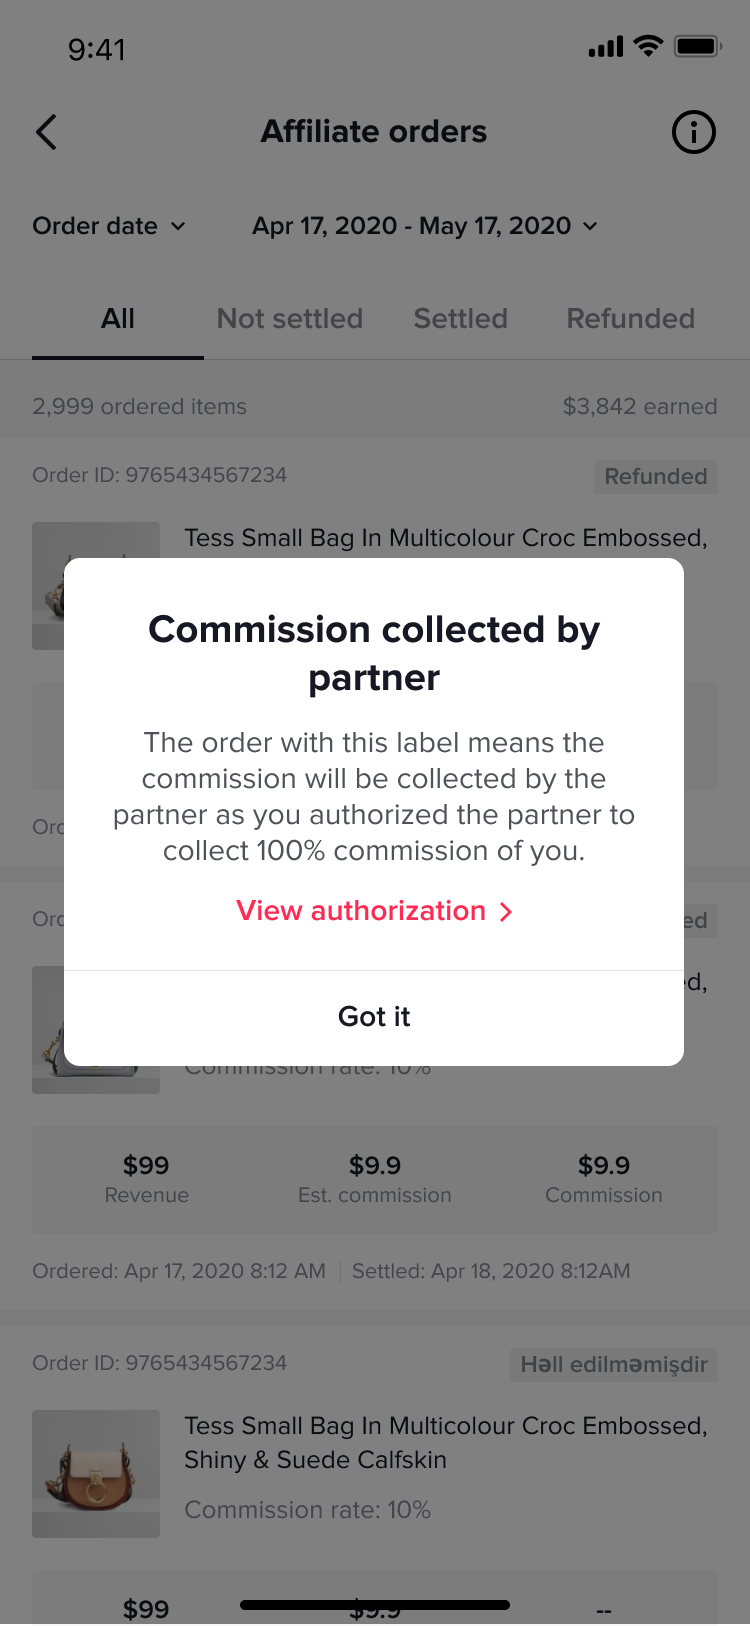Switch to the All tab
The image size is (750, 1626).
pos(118,319)
